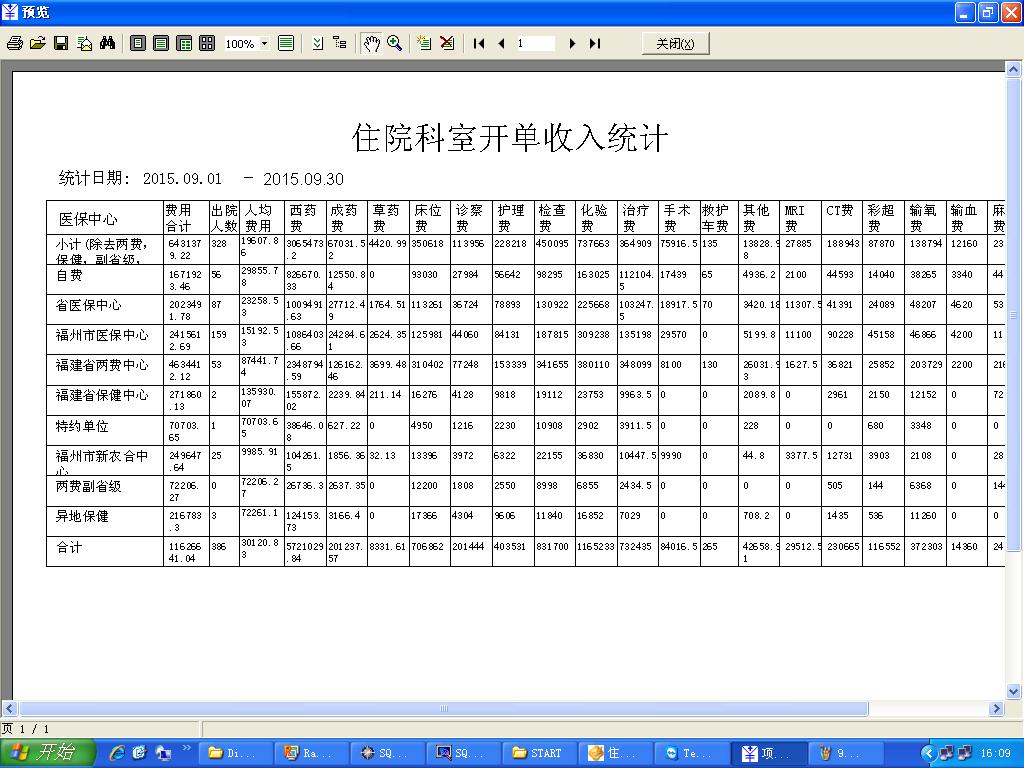The height and width of the screenshot is (768, 1024).
Task: Go to the next page
Action: point(572,44)
